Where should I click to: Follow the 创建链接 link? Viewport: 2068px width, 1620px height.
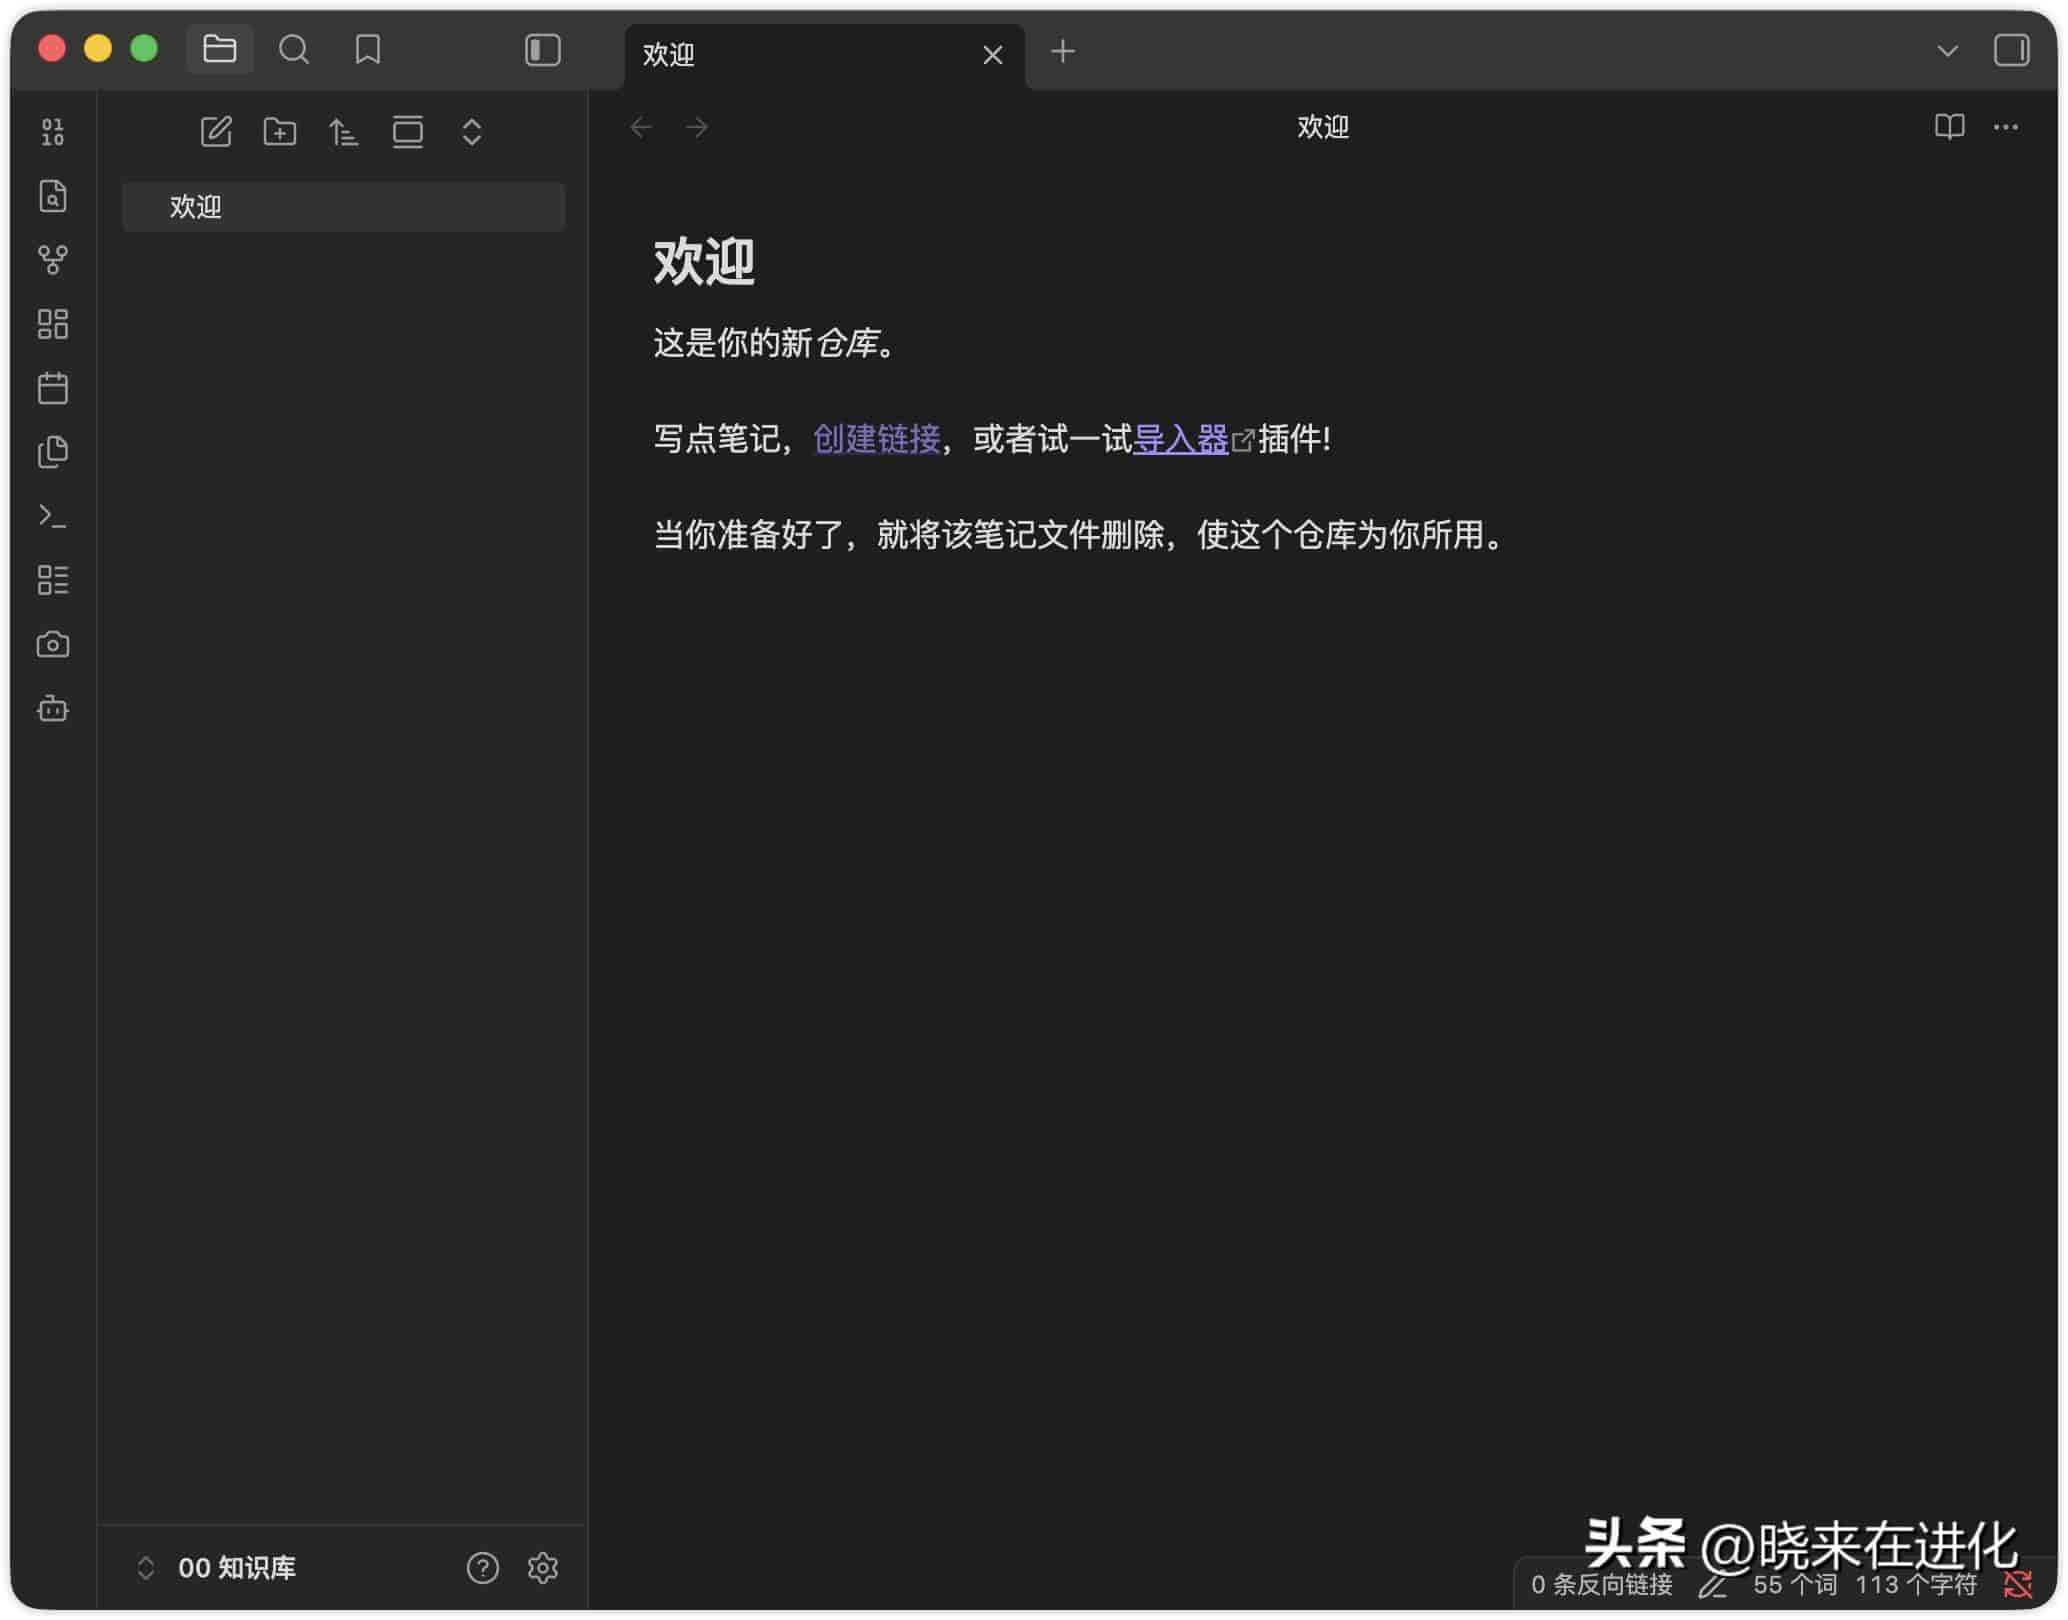(x=877, y=439)
